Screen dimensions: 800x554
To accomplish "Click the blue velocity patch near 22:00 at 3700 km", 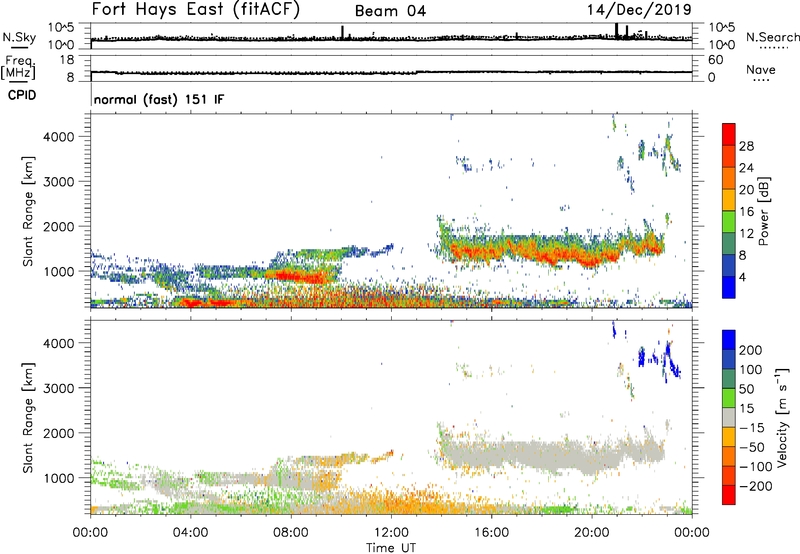I will tap(641, 356).
